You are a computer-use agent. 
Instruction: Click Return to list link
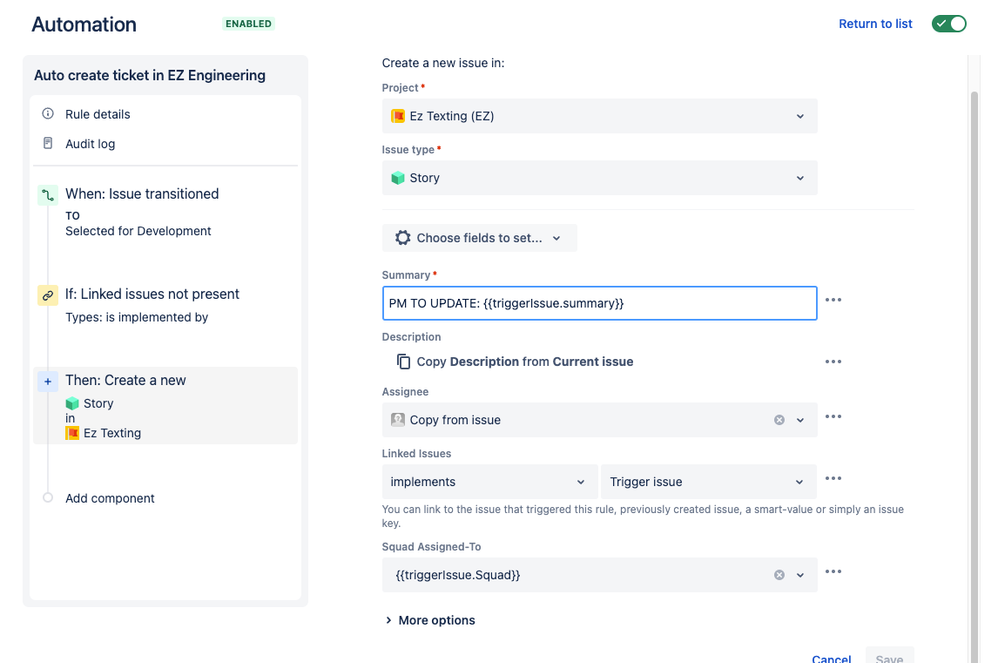pos(875,24)
